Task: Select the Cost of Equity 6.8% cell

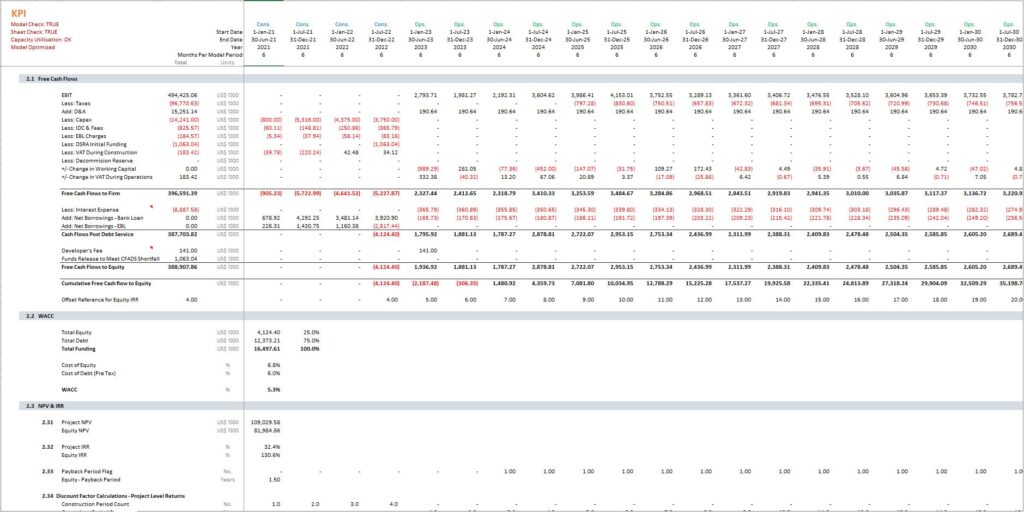Action: pos(274,365)
